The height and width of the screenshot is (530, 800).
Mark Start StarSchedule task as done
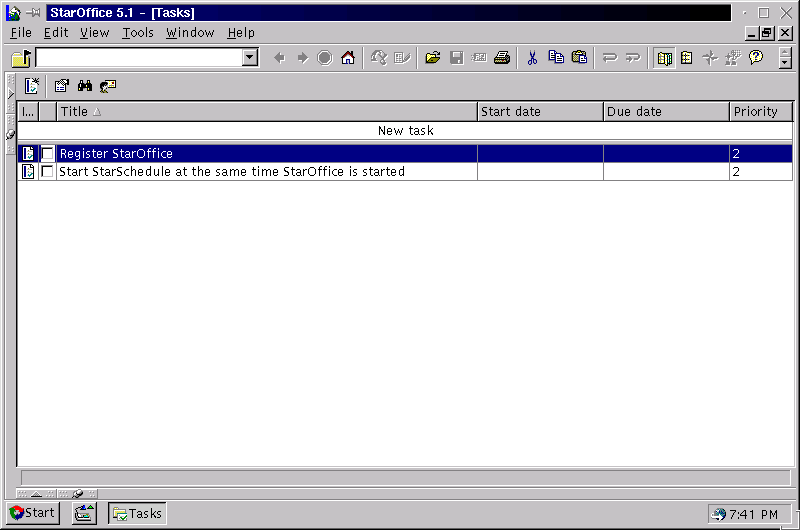point(48,172)
